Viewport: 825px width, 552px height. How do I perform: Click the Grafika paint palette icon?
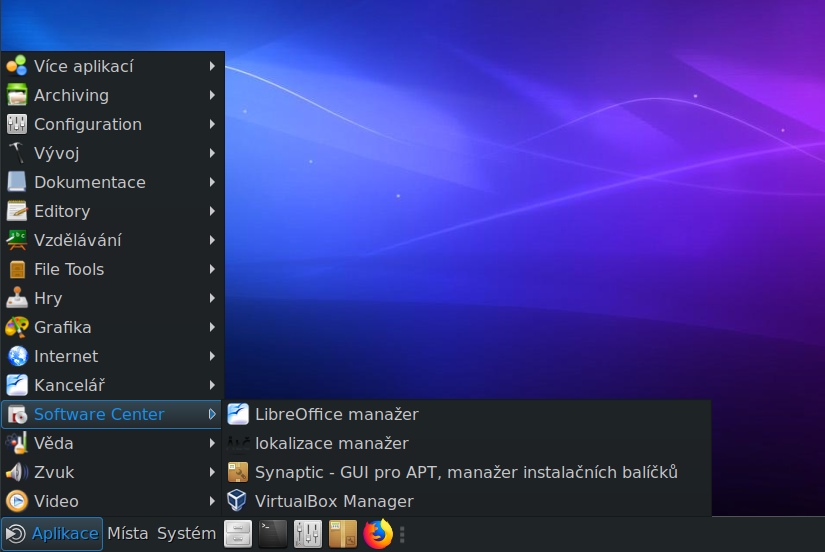tap(16, 327)
